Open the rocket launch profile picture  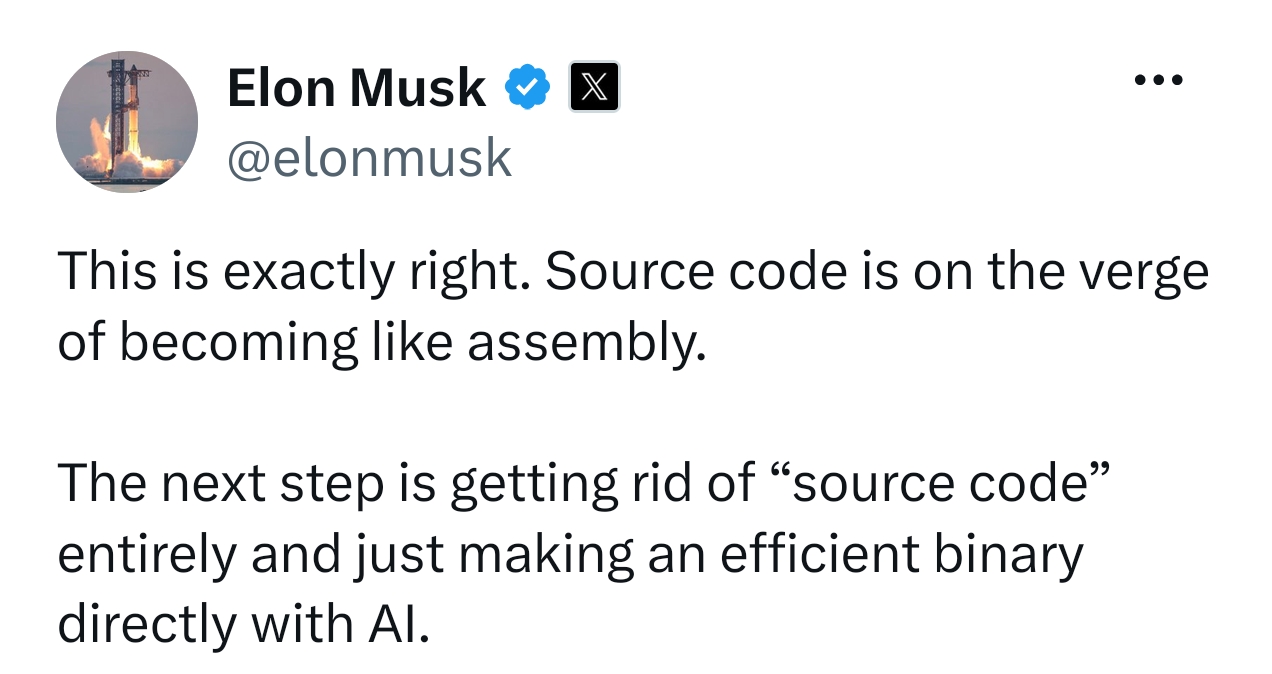click(127, 122)
